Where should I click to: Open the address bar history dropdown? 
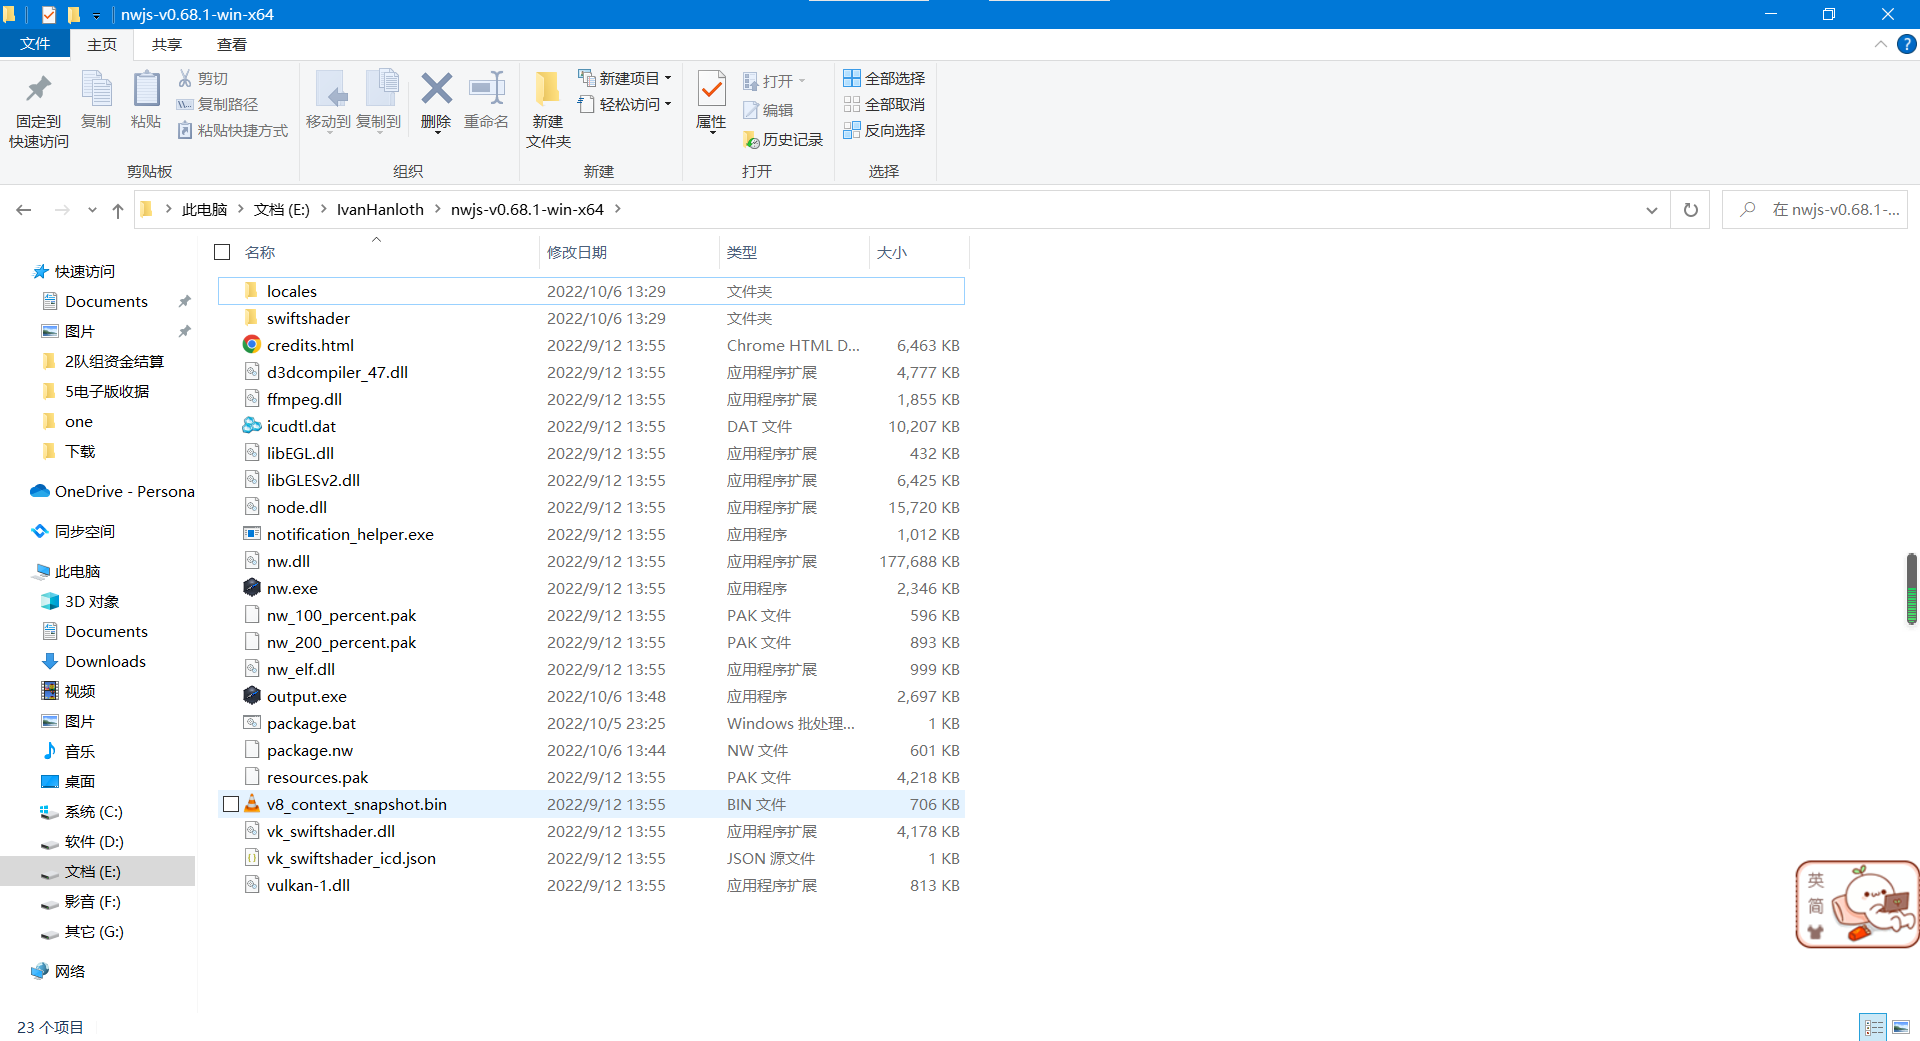click(x=1651, y=210)
